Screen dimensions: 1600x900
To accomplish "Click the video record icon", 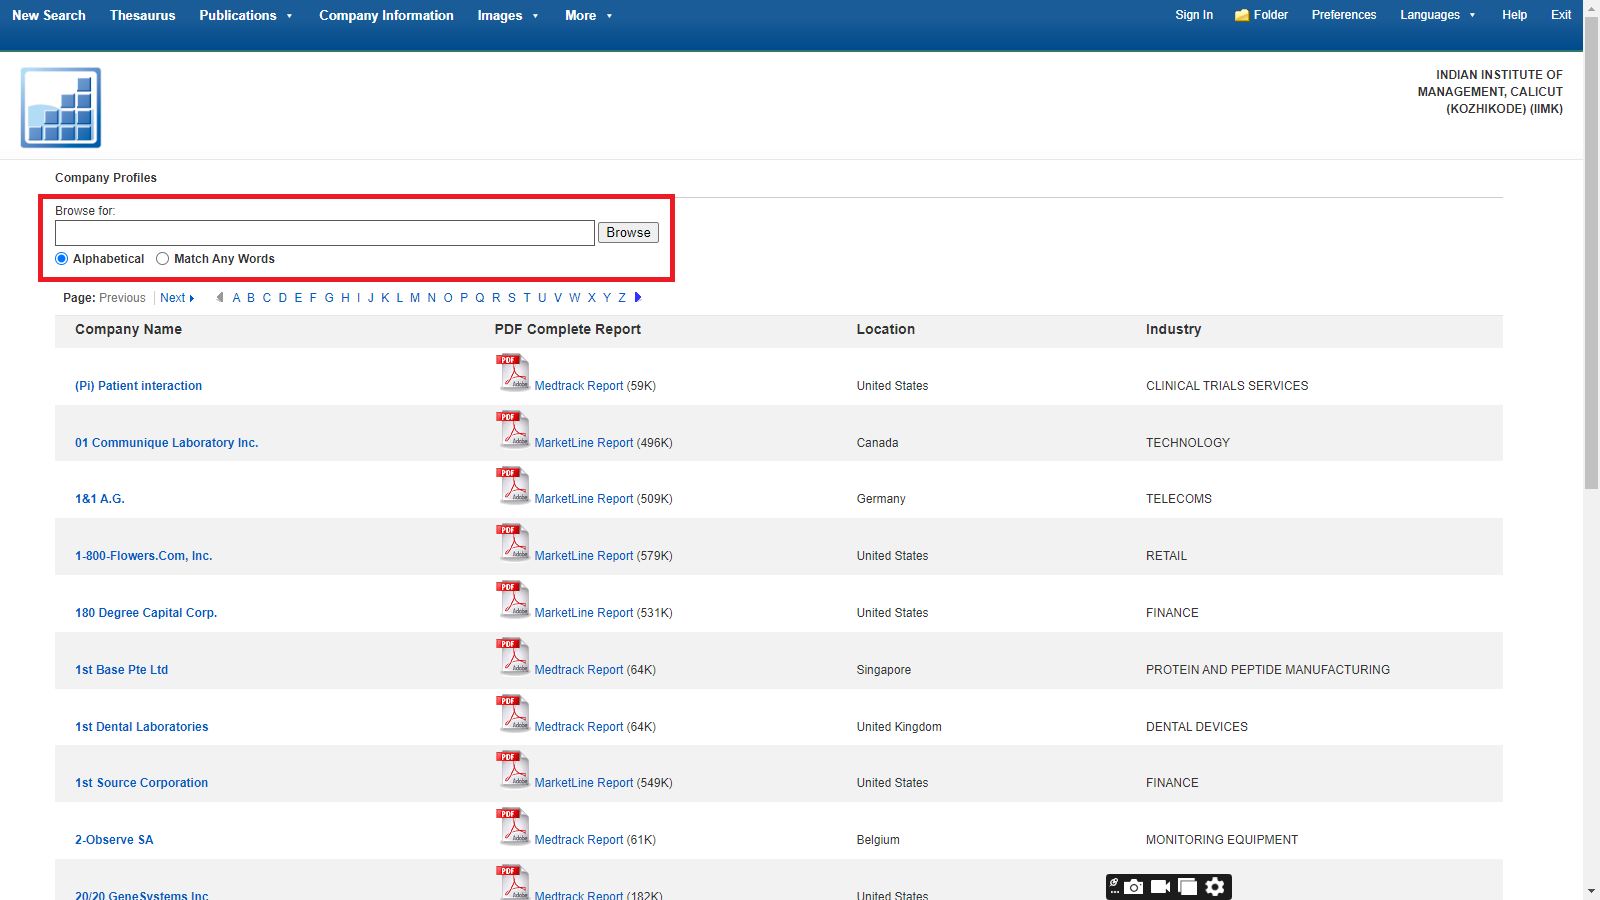I will point(1160,887).
